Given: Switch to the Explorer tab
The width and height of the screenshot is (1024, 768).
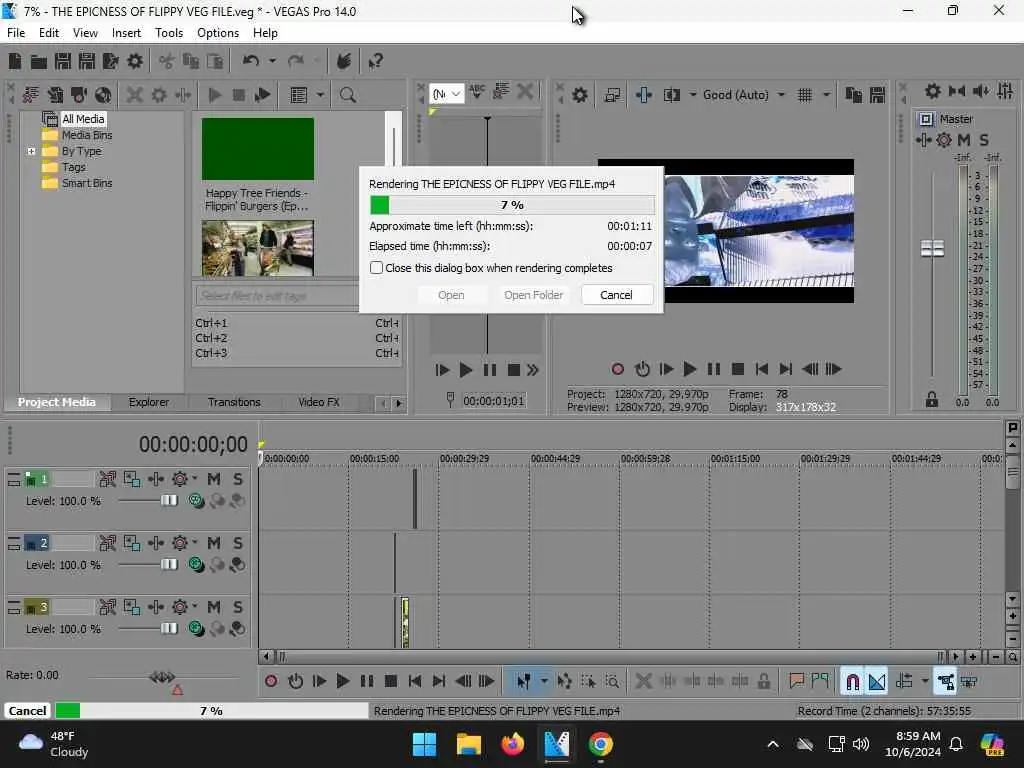Looking at the screenshot, I should pos(149,402).
